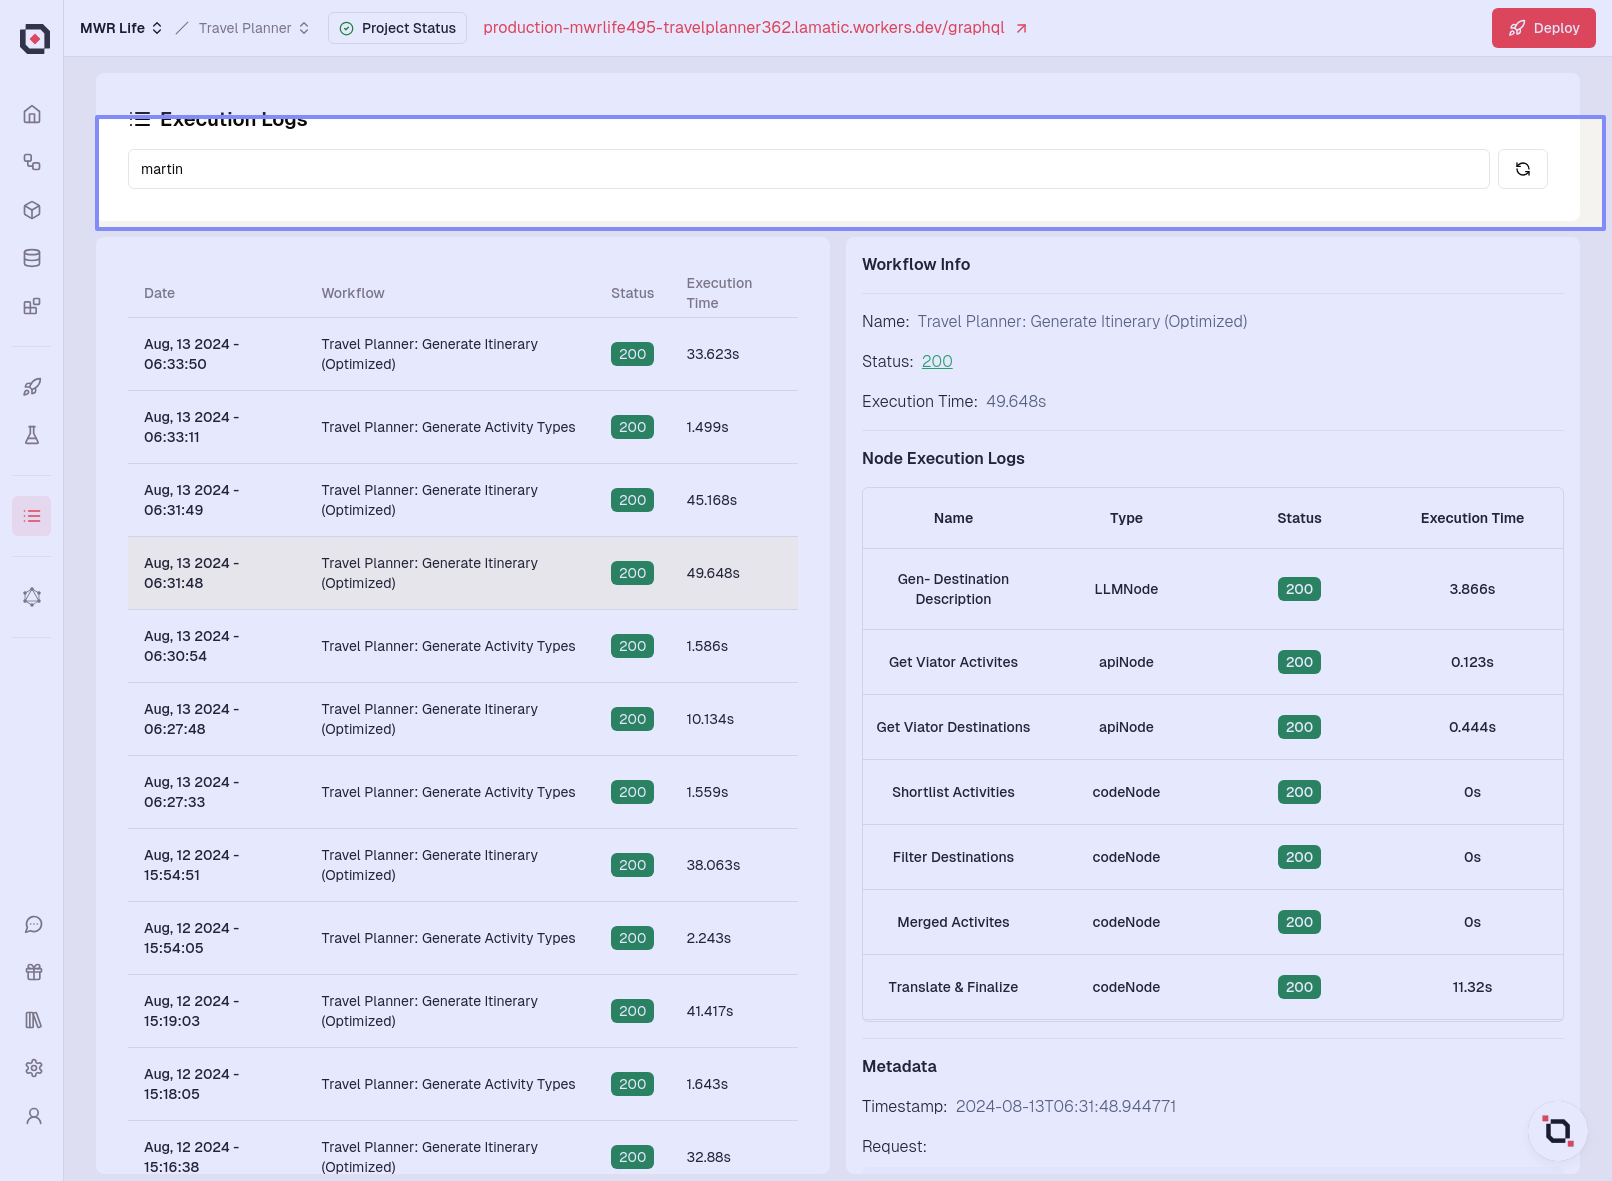Image resolution: width=1612 pixels, height=1181 pixels.
Task: Open the execution logs list icon in sidebar
Action: 32,516
